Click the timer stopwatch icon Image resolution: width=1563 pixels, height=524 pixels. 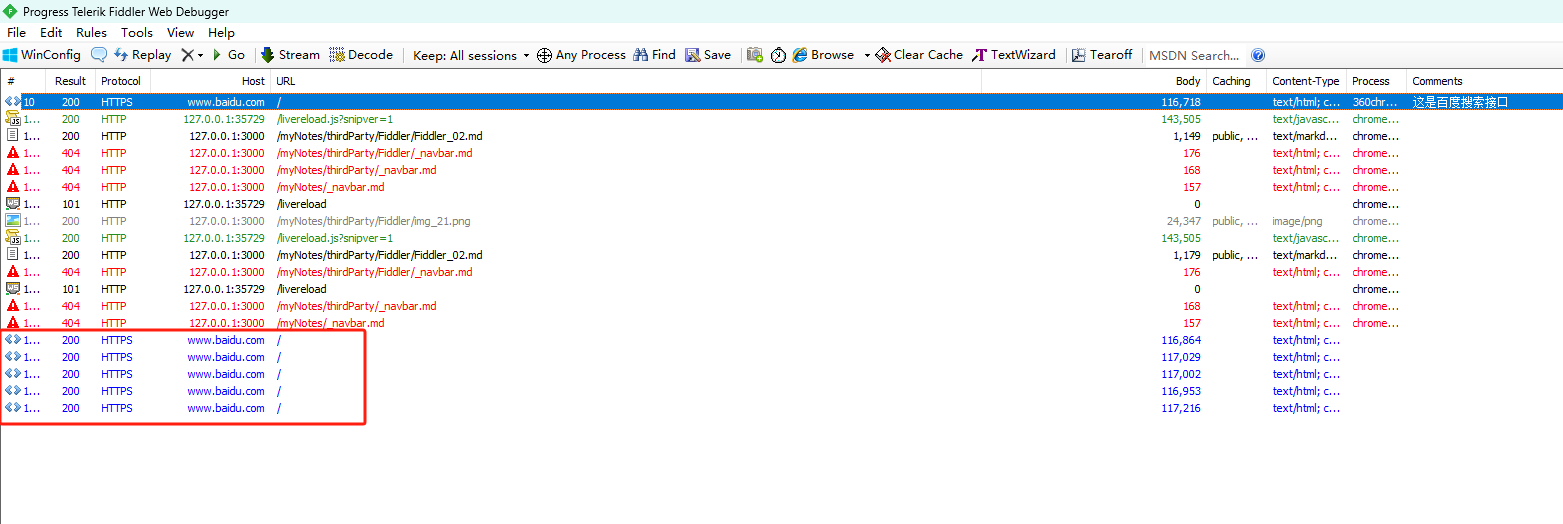tap(779, 55)
